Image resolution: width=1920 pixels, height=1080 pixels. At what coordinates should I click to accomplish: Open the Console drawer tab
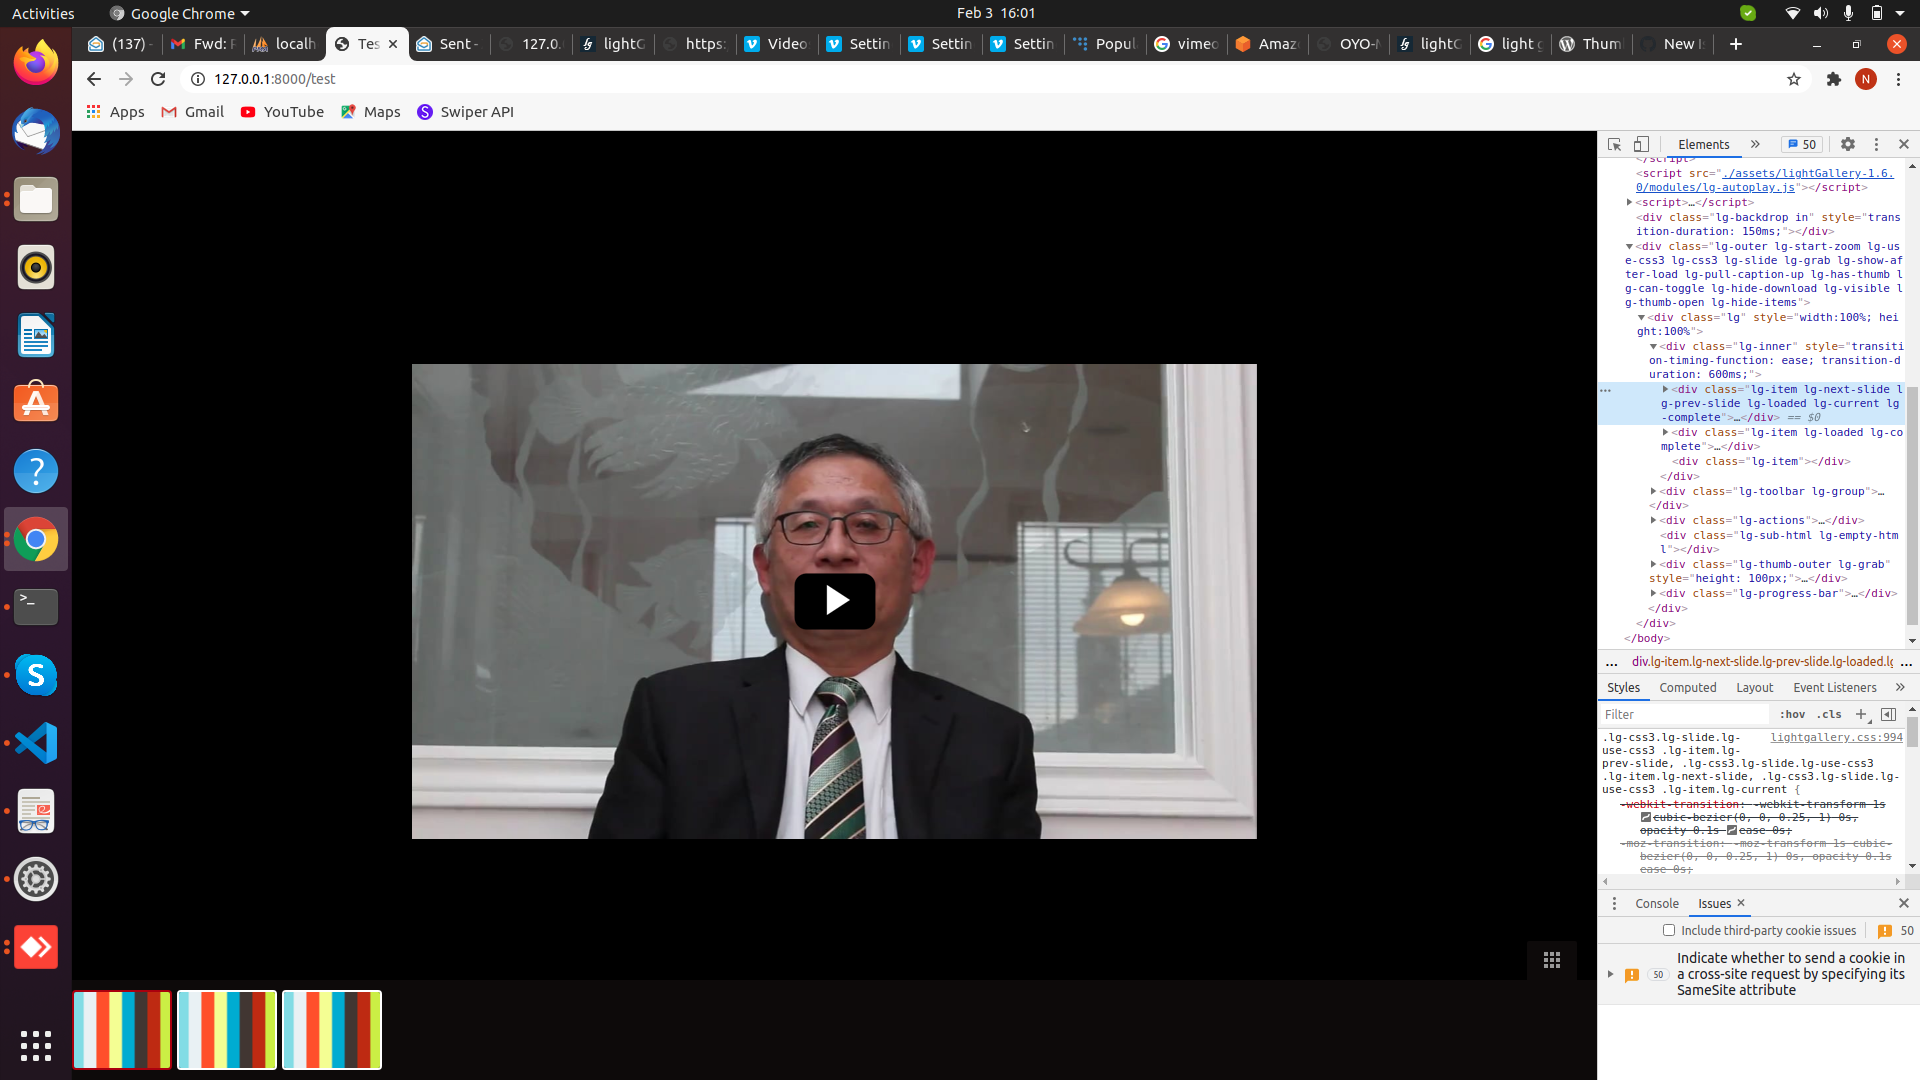click(x=1656, y=903)
